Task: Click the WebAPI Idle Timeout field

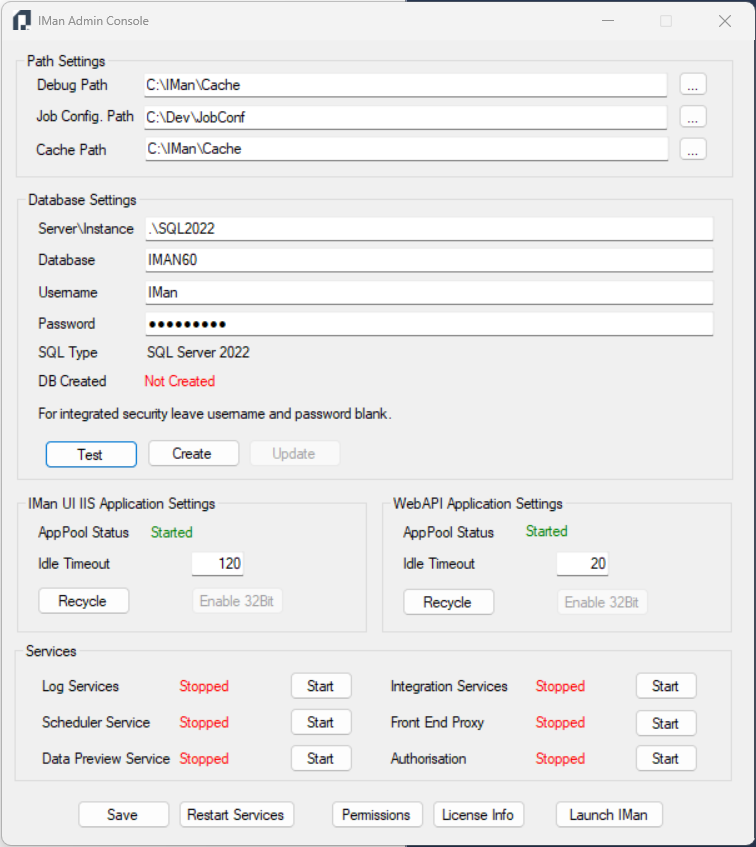Action: 583,564
